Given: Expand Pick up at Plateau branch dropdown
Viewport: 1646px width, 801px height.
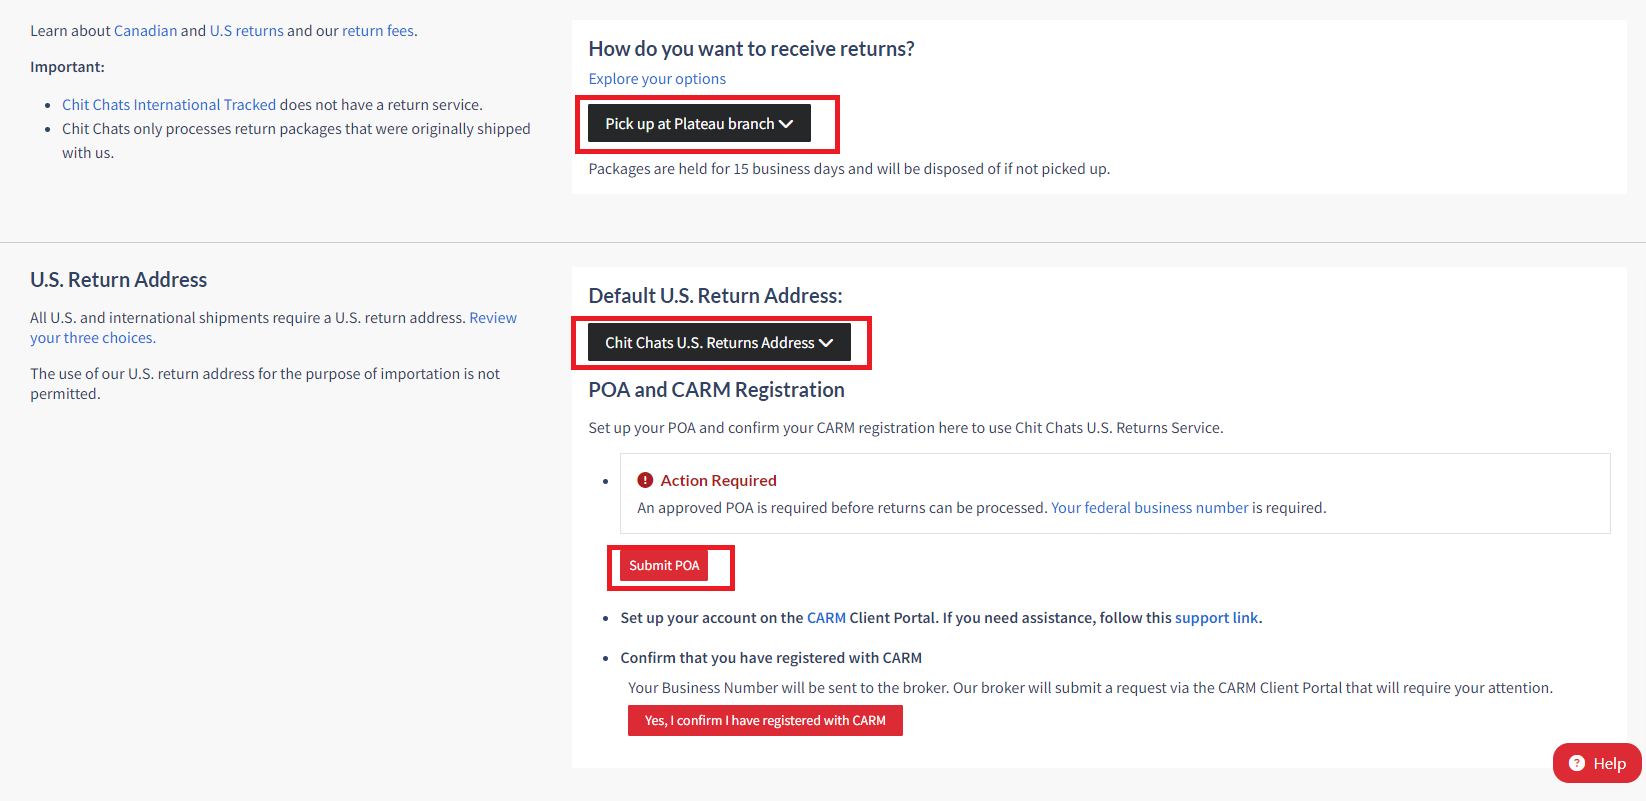Looking at the screenshot, I should point(699,124).
